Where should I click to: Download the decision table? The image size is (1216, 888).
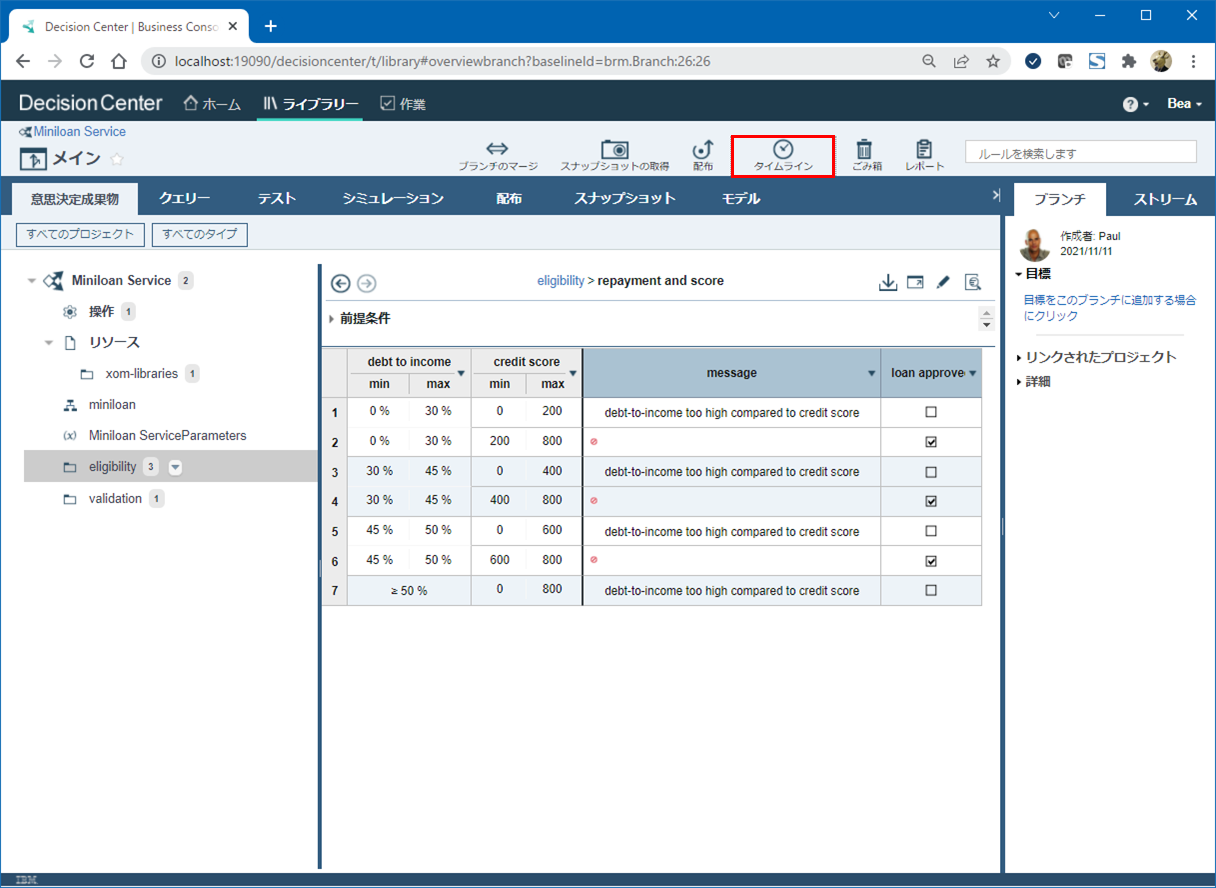pos(887,283)
